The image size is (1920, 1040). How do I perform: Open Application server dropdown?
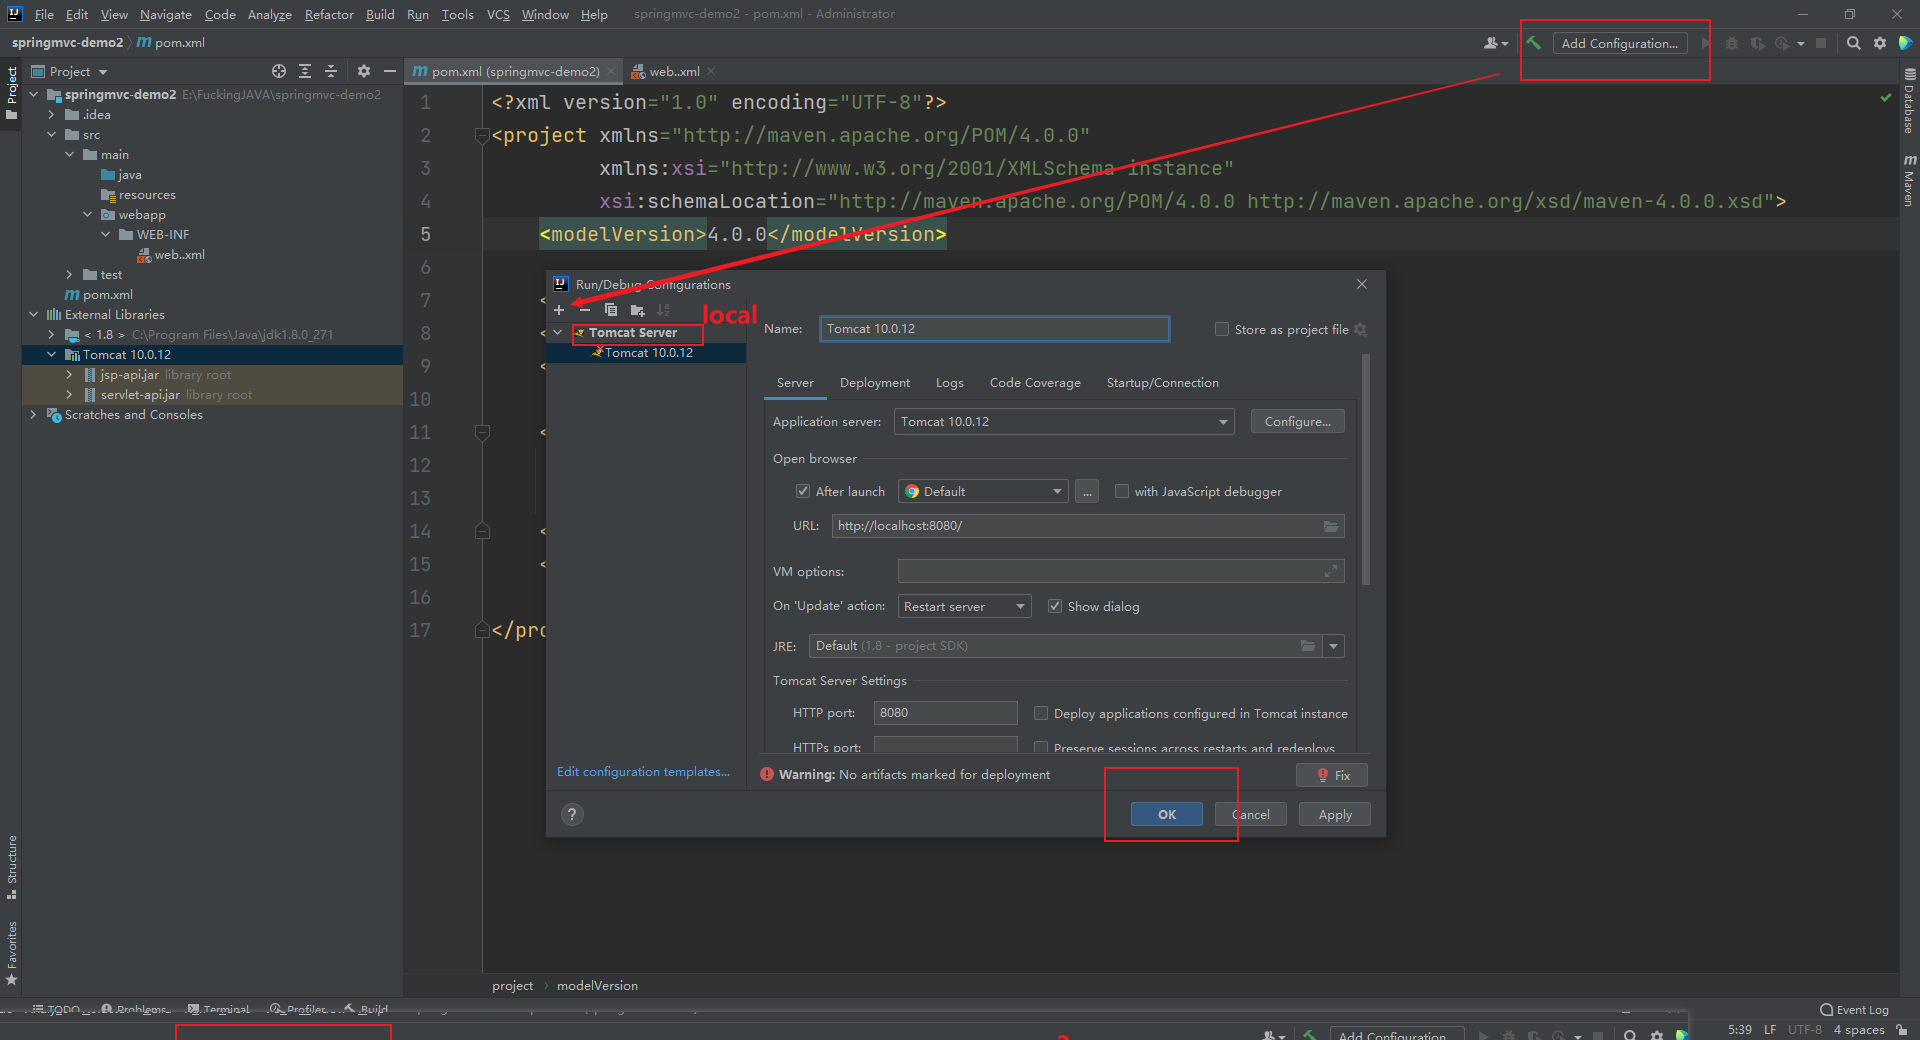[x=1064, y=422]
